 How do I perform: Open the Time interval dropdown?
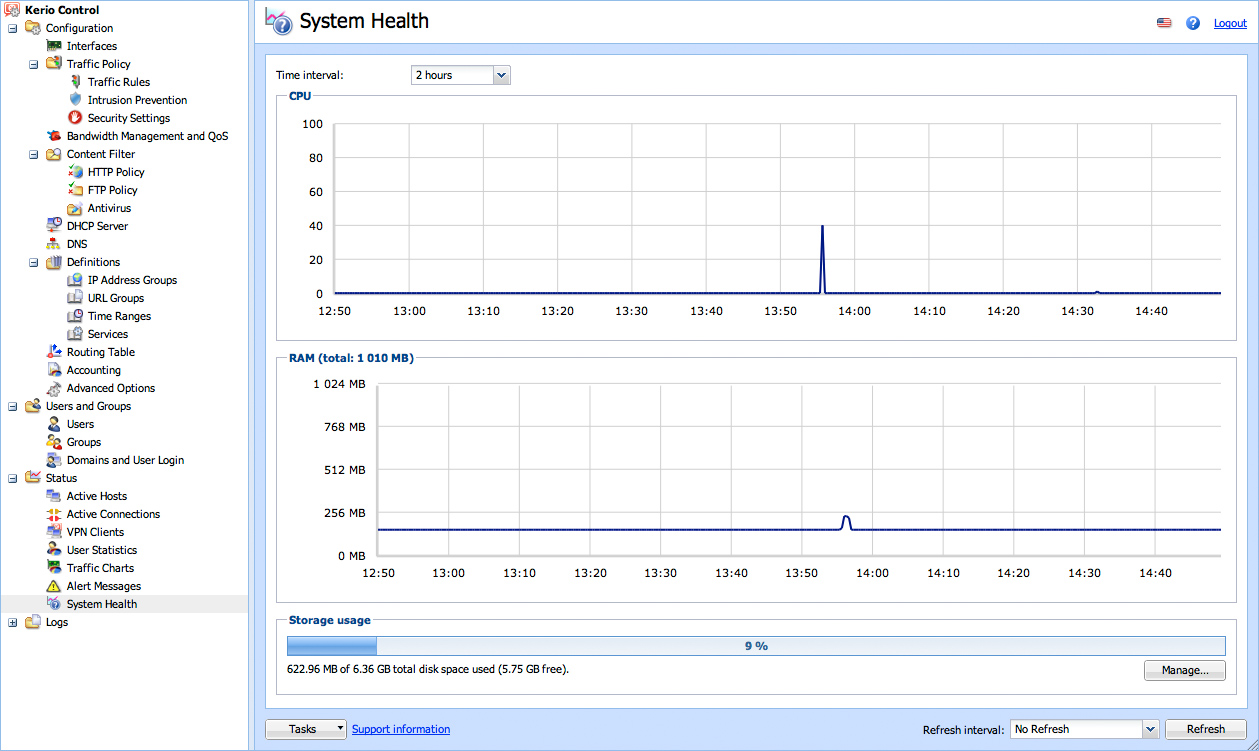501,75
